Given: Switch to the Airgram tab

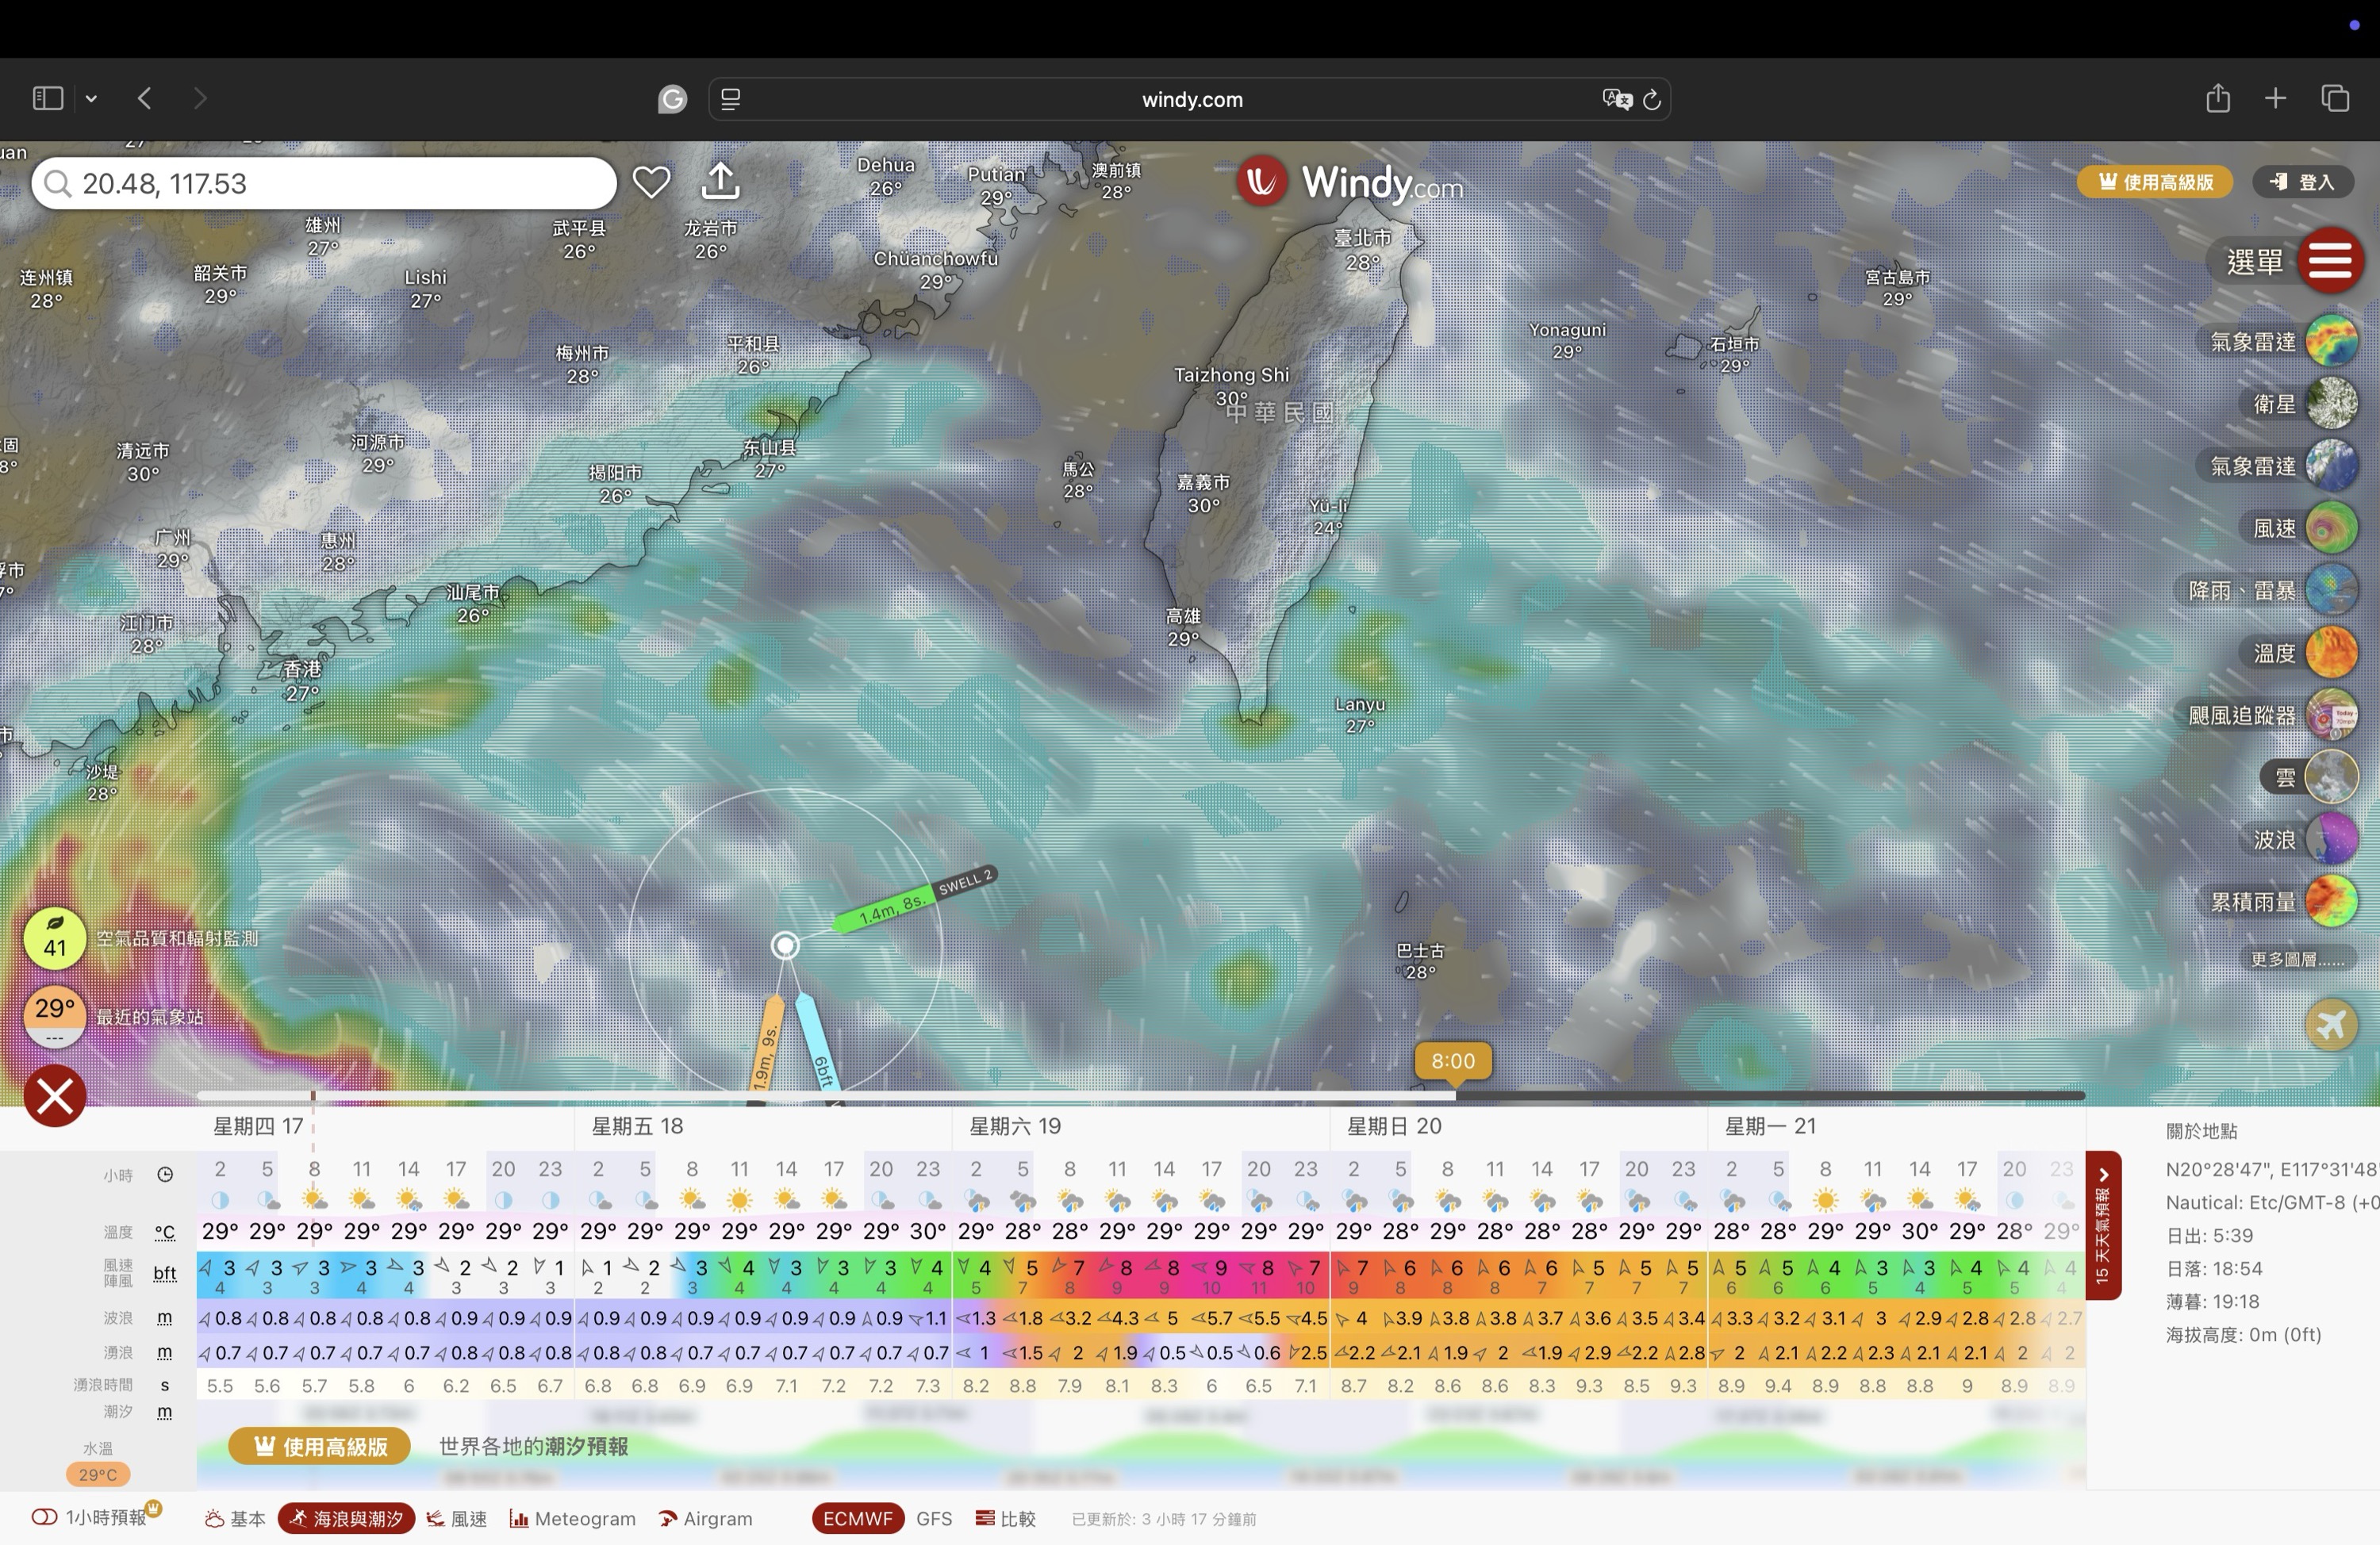Looking at the screenshot, I should click(x=706, y=1518).
